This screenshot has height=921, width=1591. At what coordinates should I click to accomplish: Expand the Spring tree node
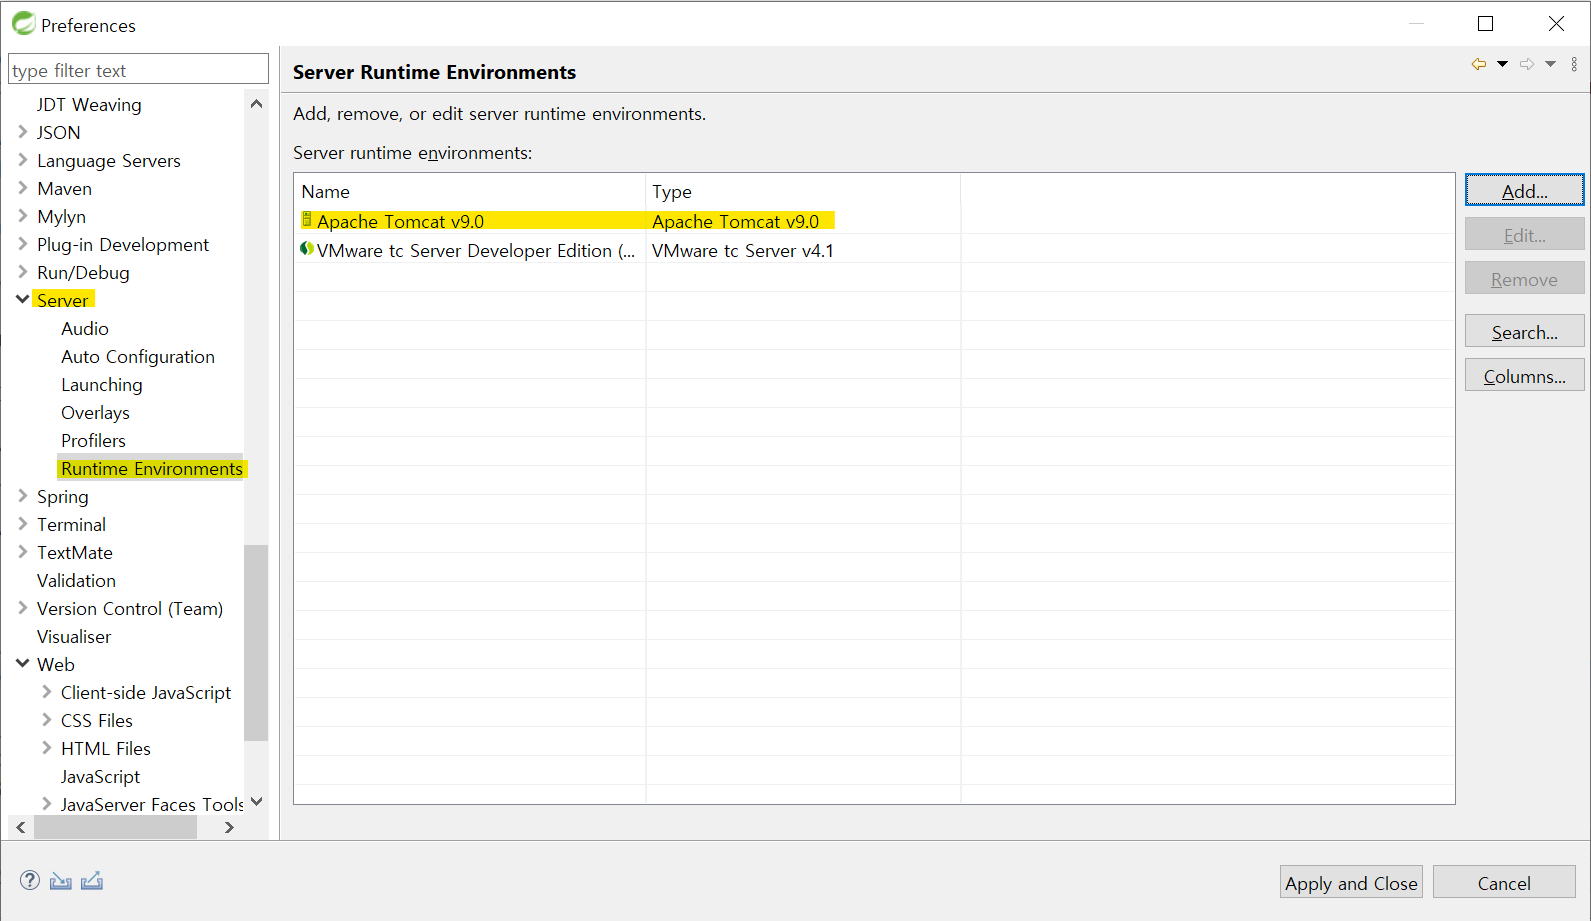[22, 495]
